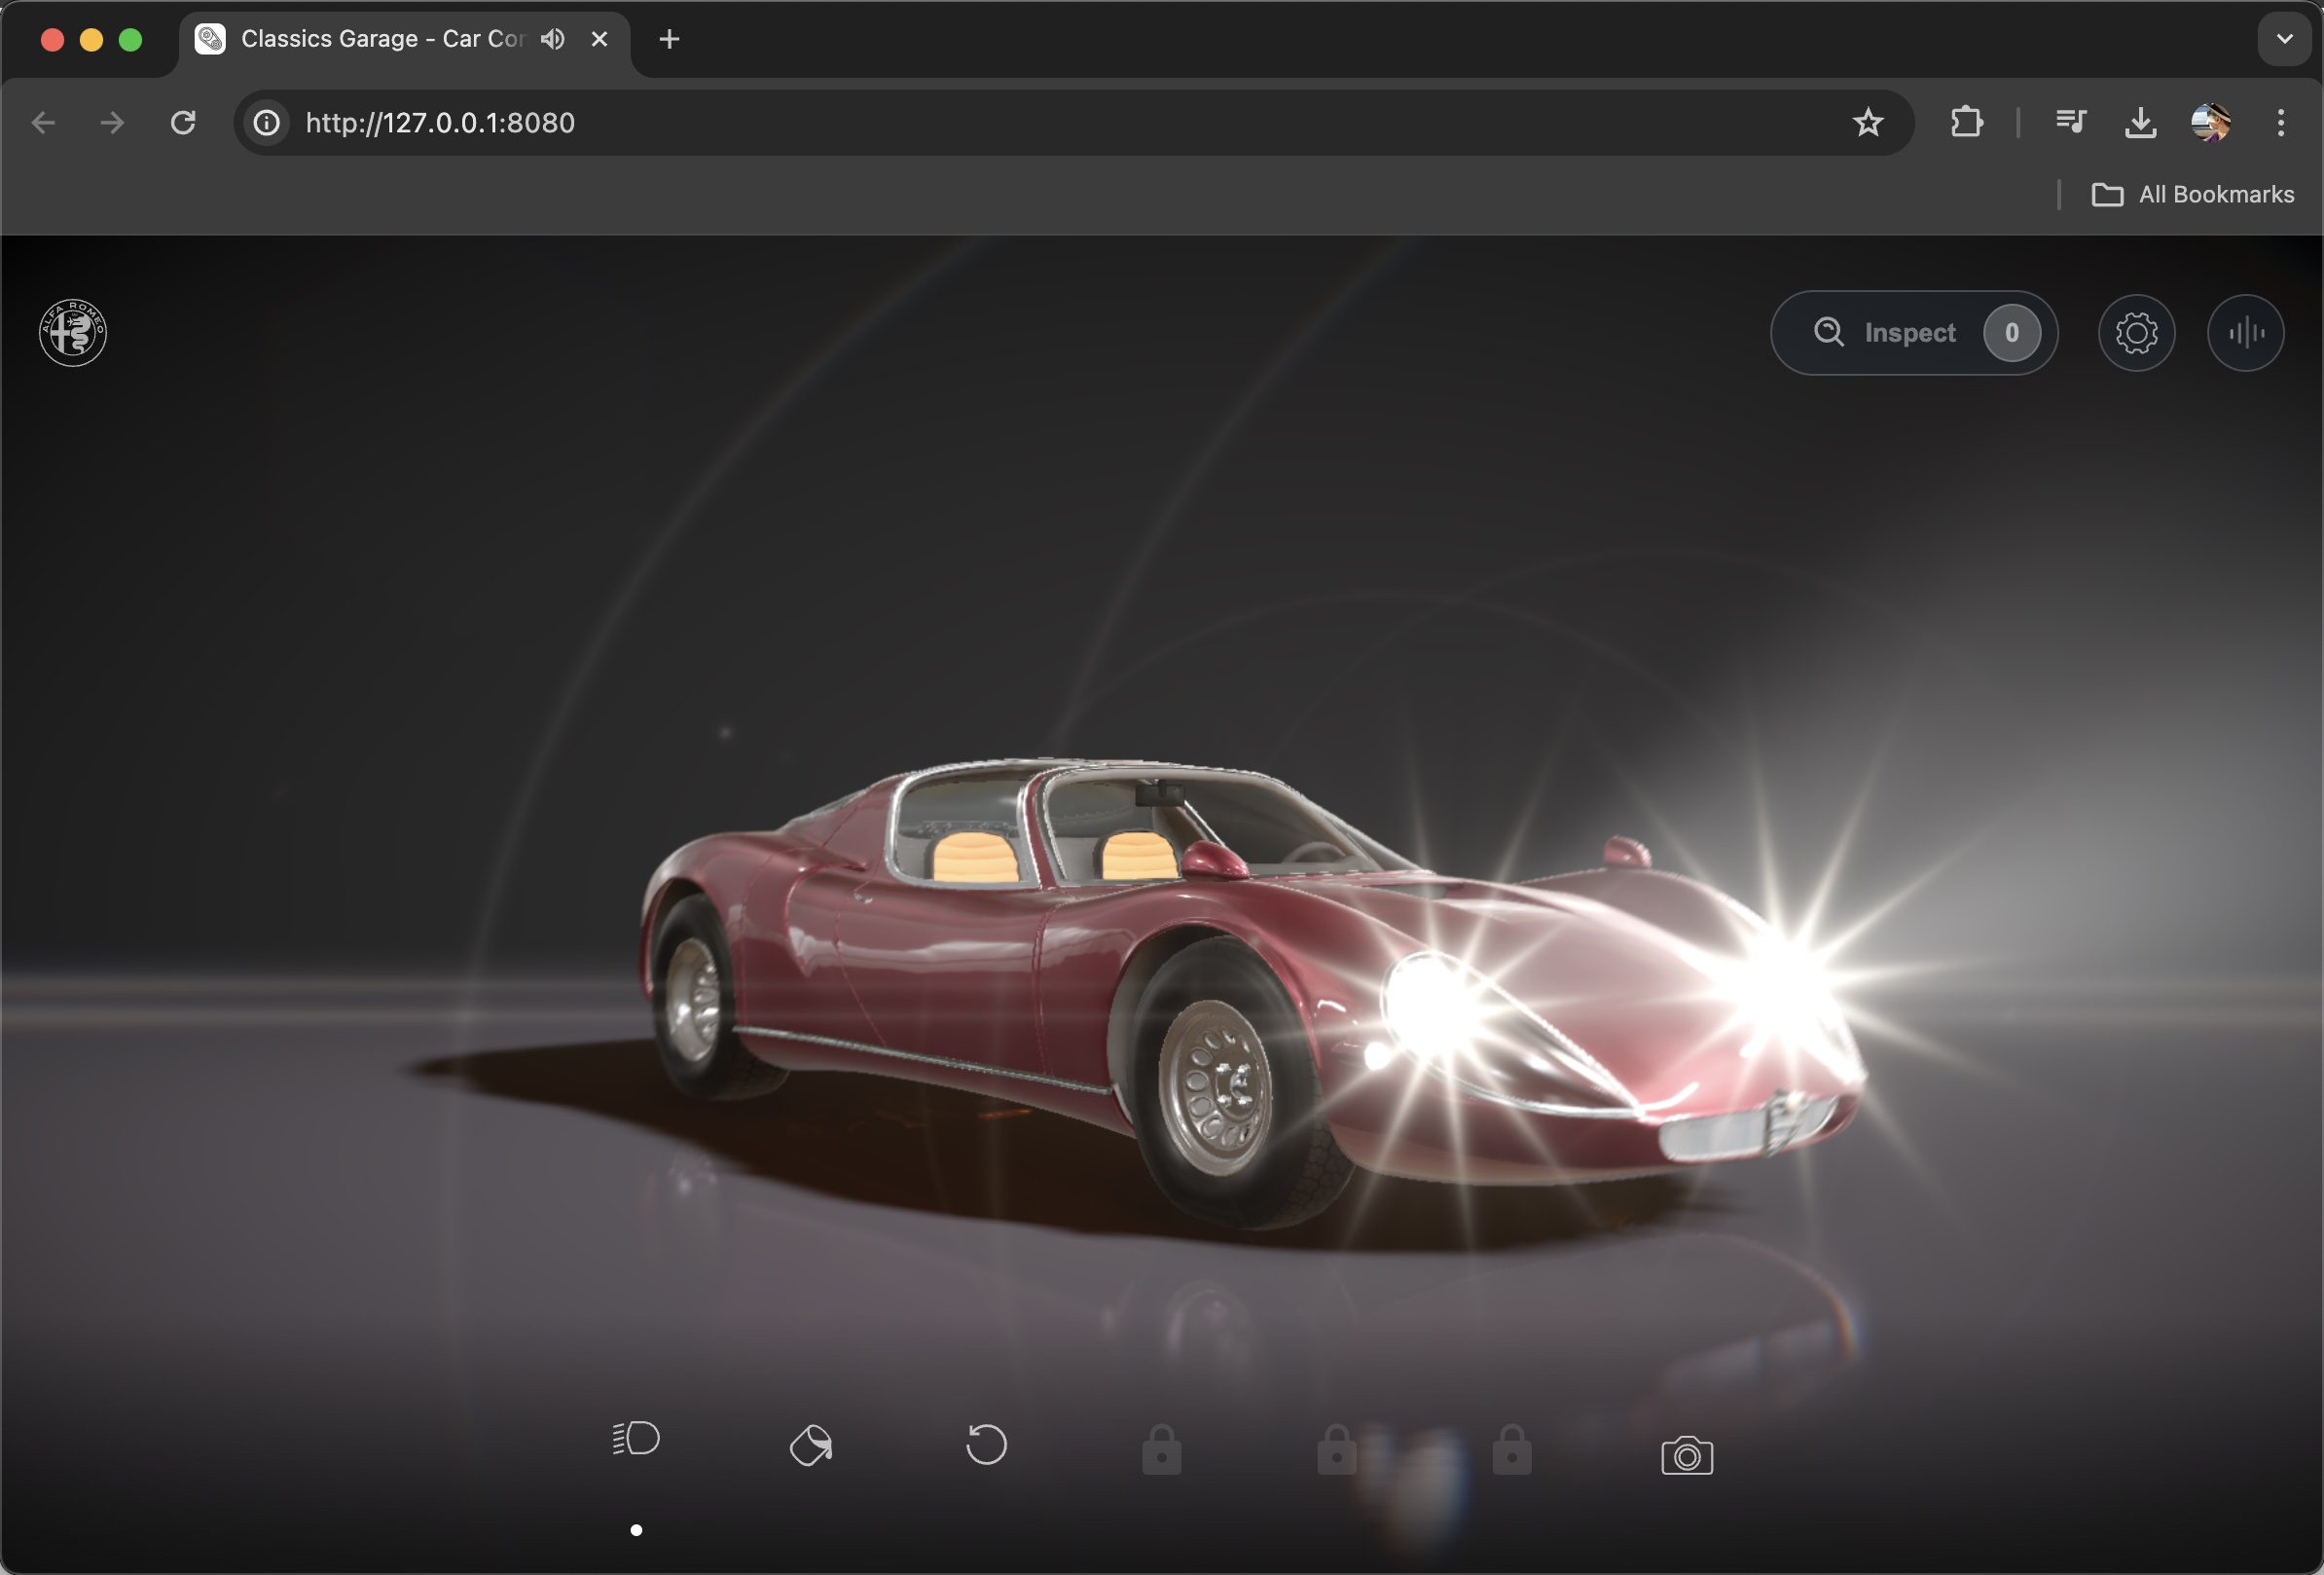Open the All Bookmarks folder
This screenshot has height=1575, width=2324.
click(x=2193, y=195)
